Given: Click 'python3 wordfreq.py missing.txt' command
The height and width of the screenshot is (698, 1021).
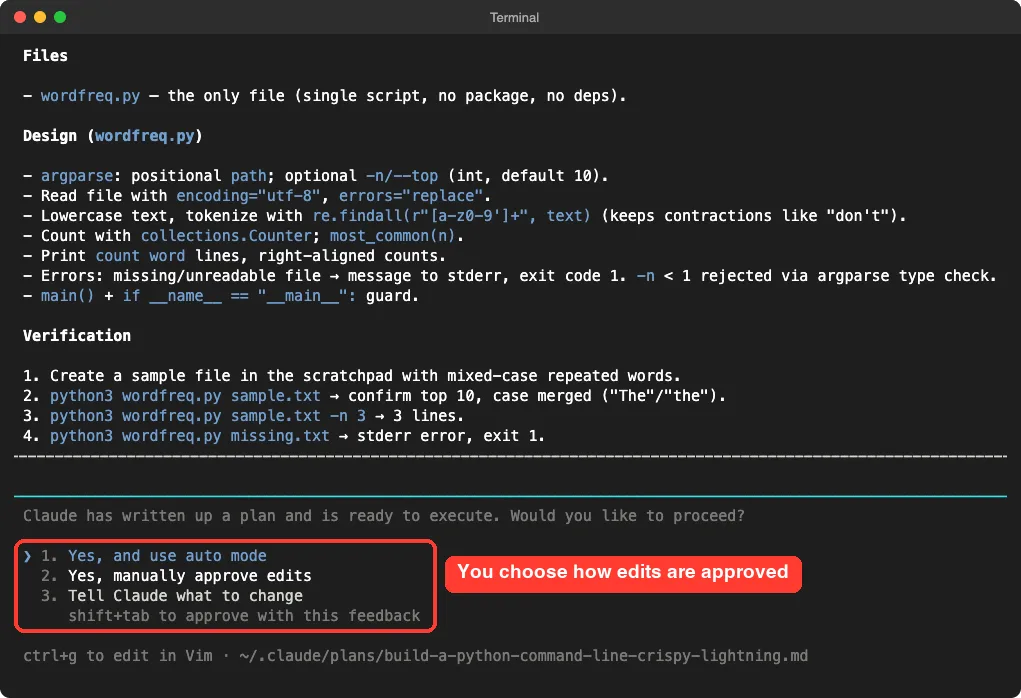Looking at the screenshot, I should (189, 436).
